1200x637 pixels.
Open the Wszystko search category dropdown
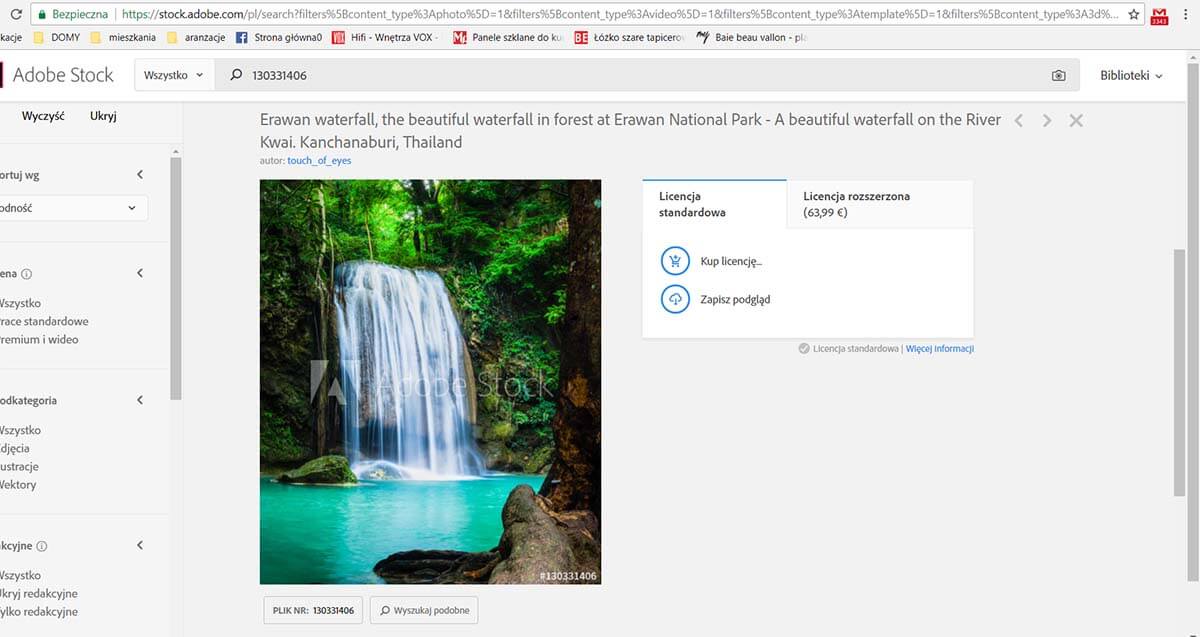(x=174, y=75)
